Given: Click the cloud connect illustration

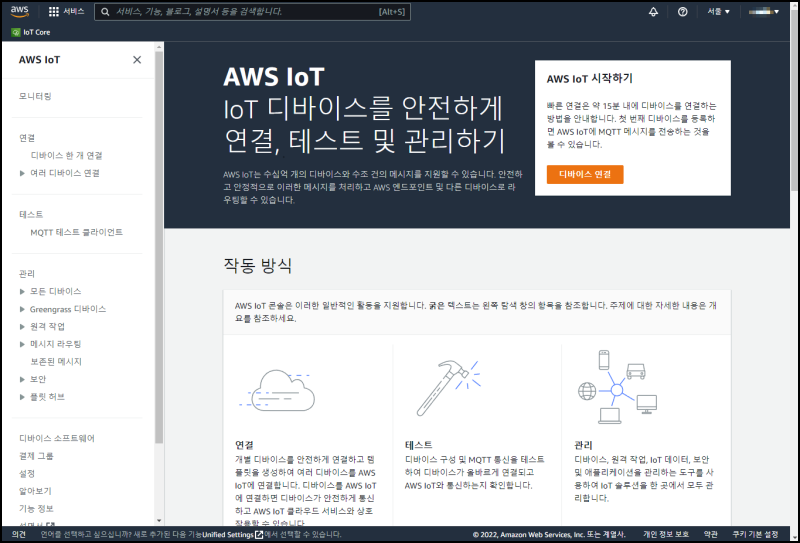Looking at the screenshot, I should 278,390.
